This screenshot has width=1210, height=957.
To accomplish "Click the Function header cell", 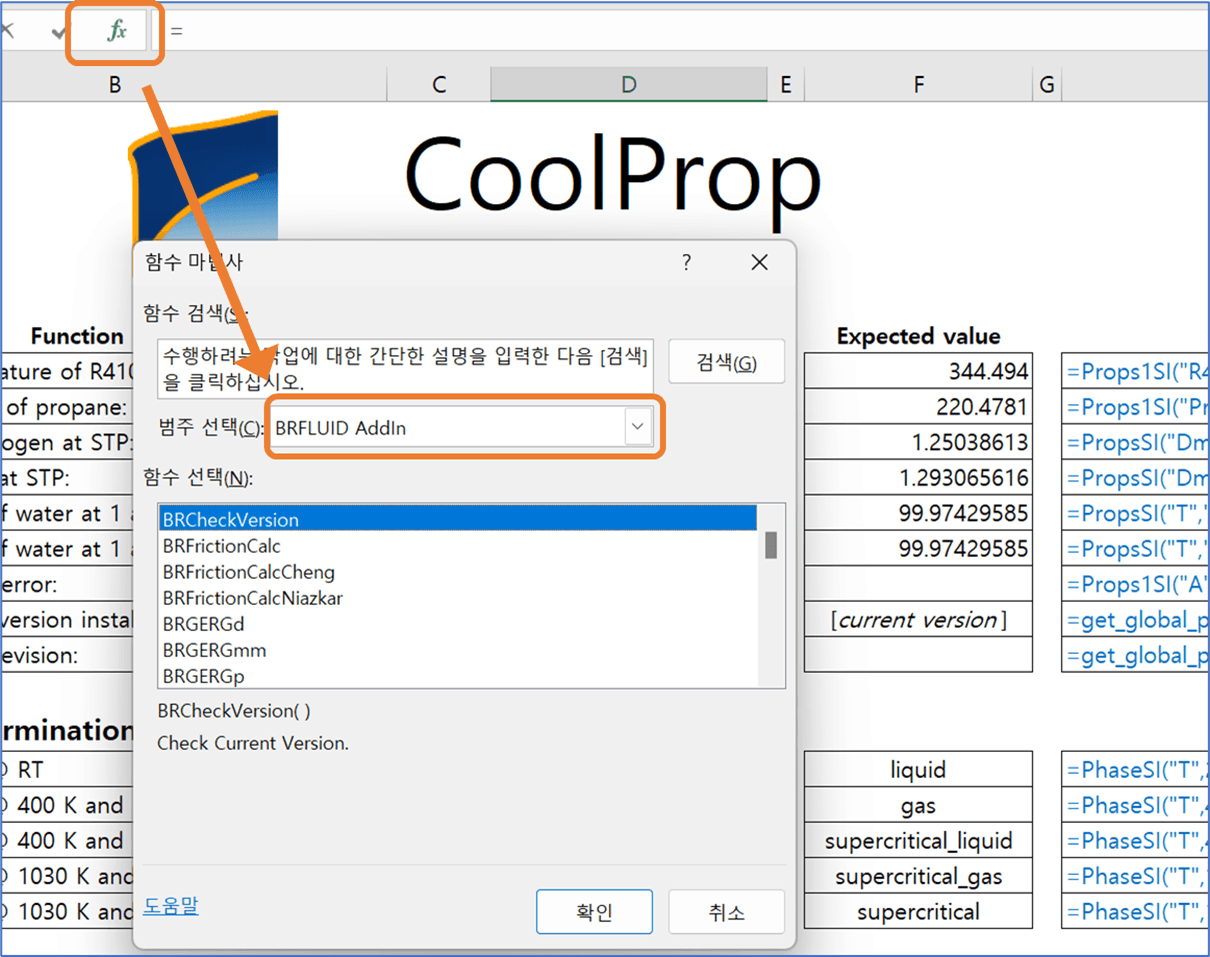I will point(78,336).
